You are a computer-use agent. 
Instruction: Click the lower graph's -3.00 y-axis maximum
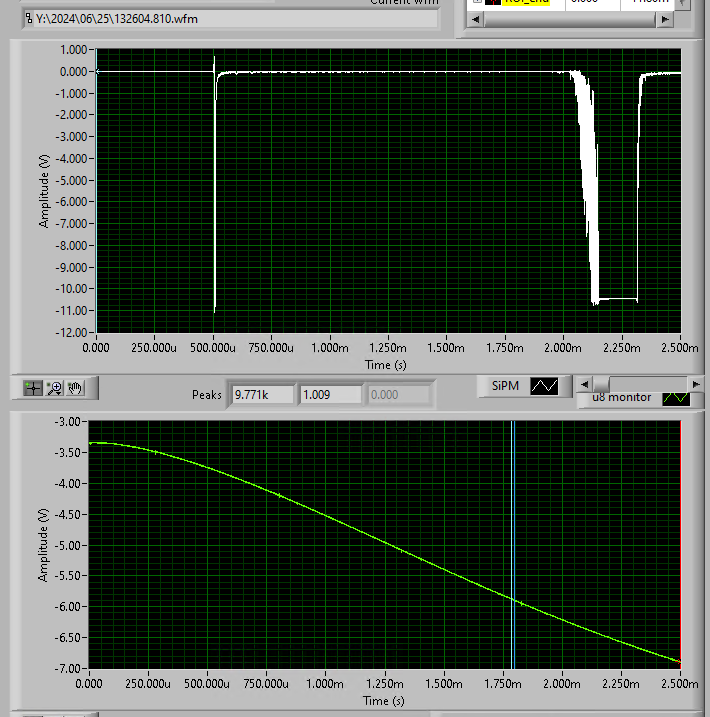[68, 421]
